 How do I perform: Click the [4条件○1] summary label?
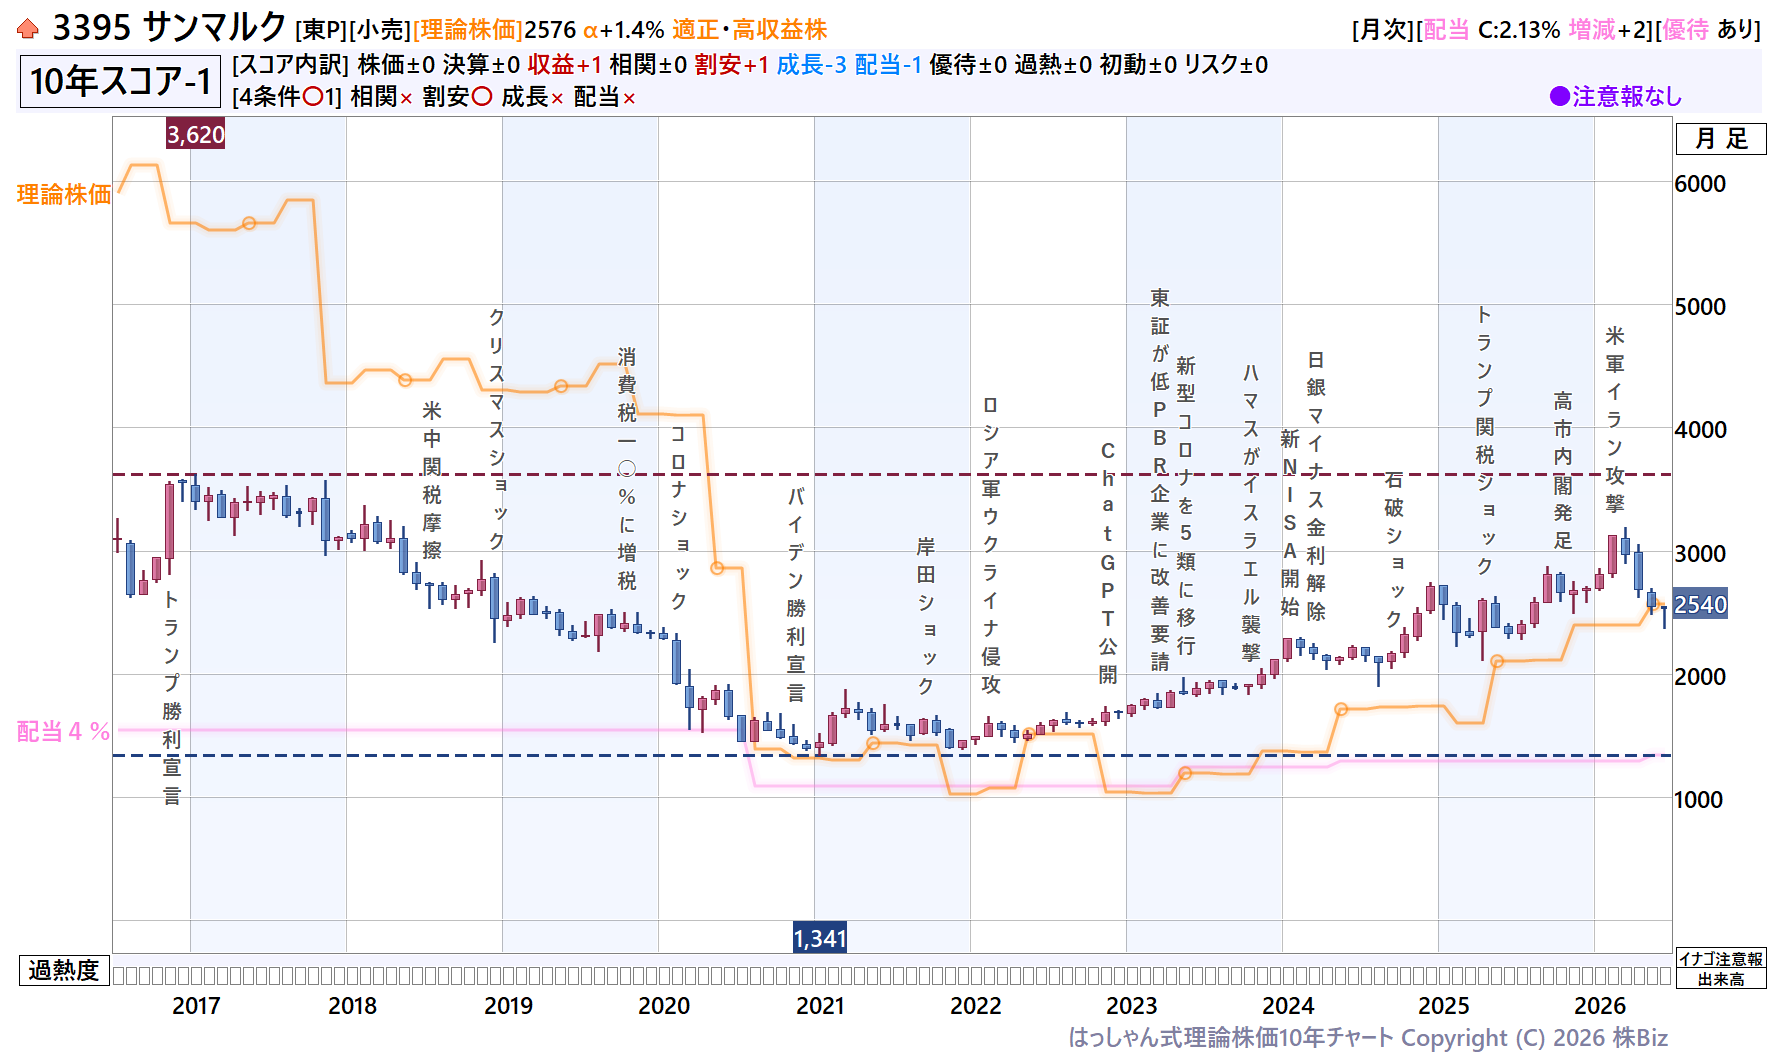pos(287,97)
